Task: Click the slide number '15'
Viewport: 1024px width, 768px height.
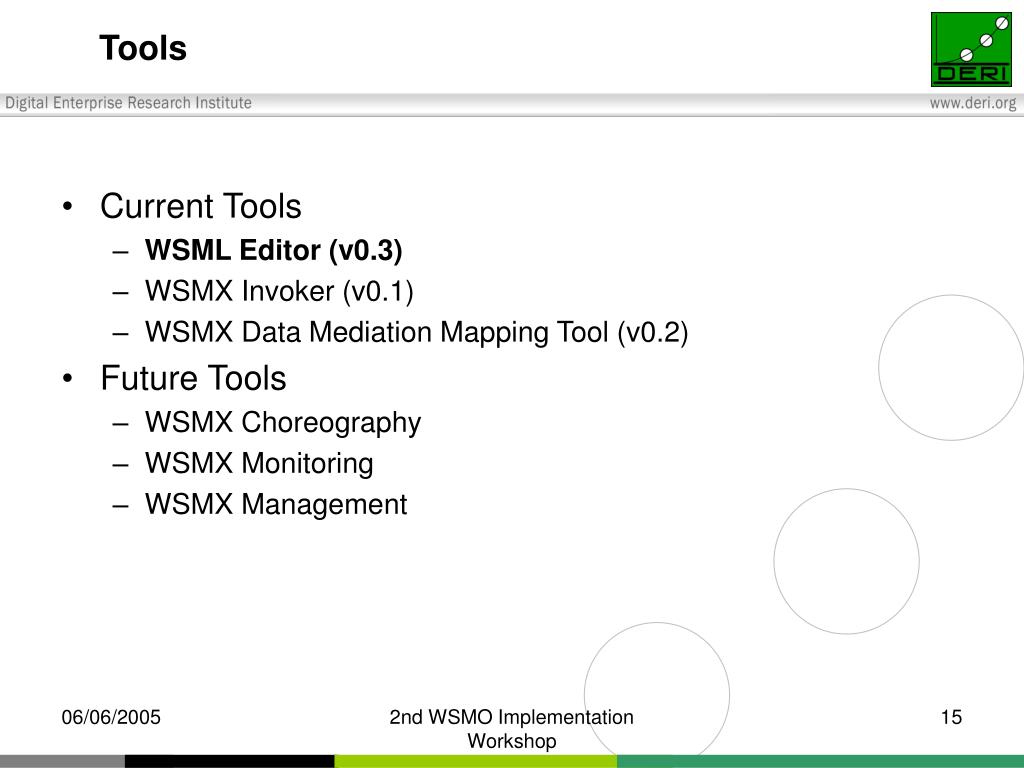Action: [952, 717]
